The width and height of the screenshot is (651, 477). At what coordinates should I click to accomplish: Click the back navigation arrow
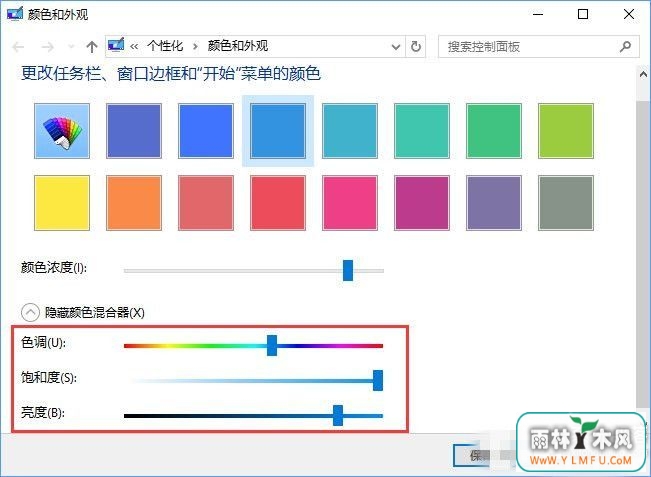coord(18,46)
